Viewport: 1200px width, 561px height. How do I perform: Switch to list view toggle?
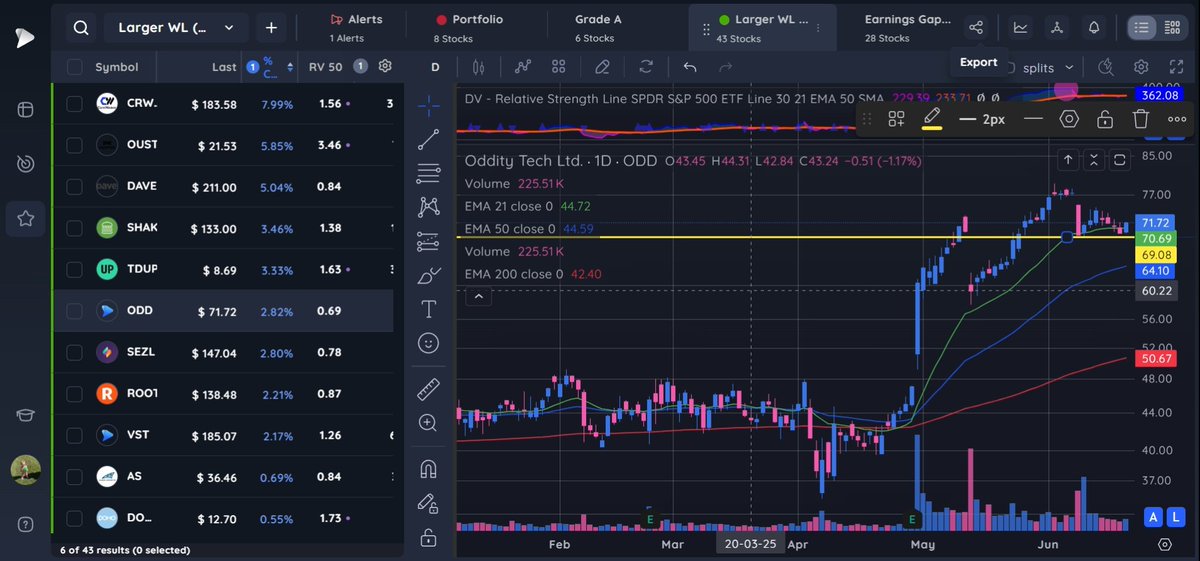pyautogui.click(x=1141, y=28)
